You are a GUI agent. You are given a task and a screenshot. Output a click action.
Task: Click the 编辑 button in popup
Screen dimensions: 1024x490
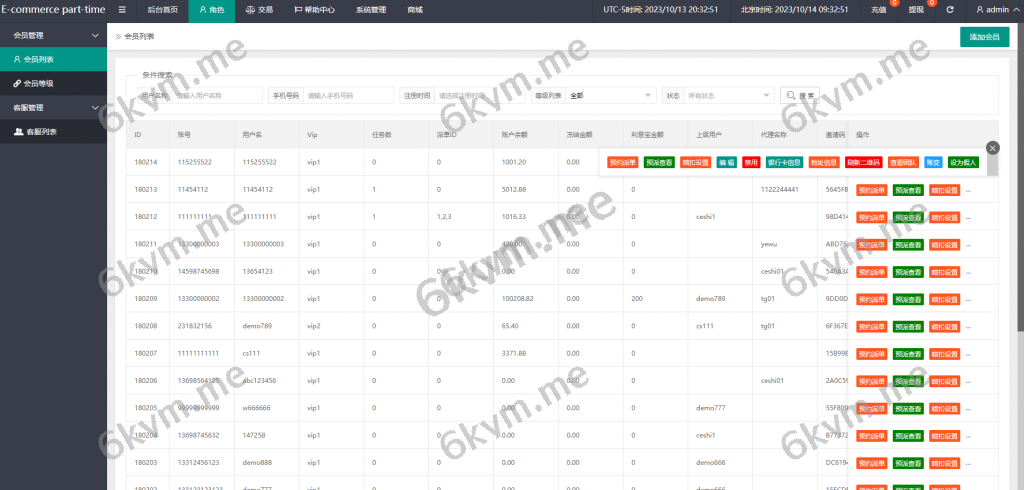[x=726, y=162]
